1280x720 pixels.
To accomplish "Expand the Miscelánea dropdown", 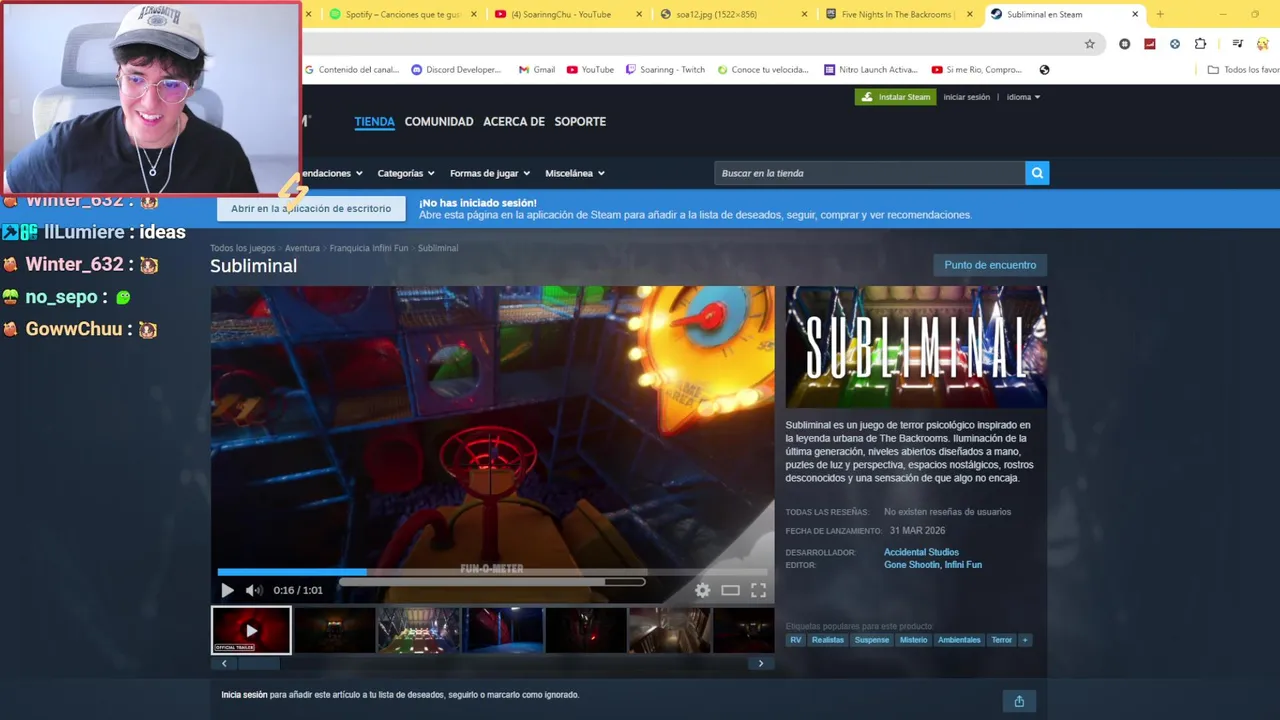I will click(x=575, y=173).
